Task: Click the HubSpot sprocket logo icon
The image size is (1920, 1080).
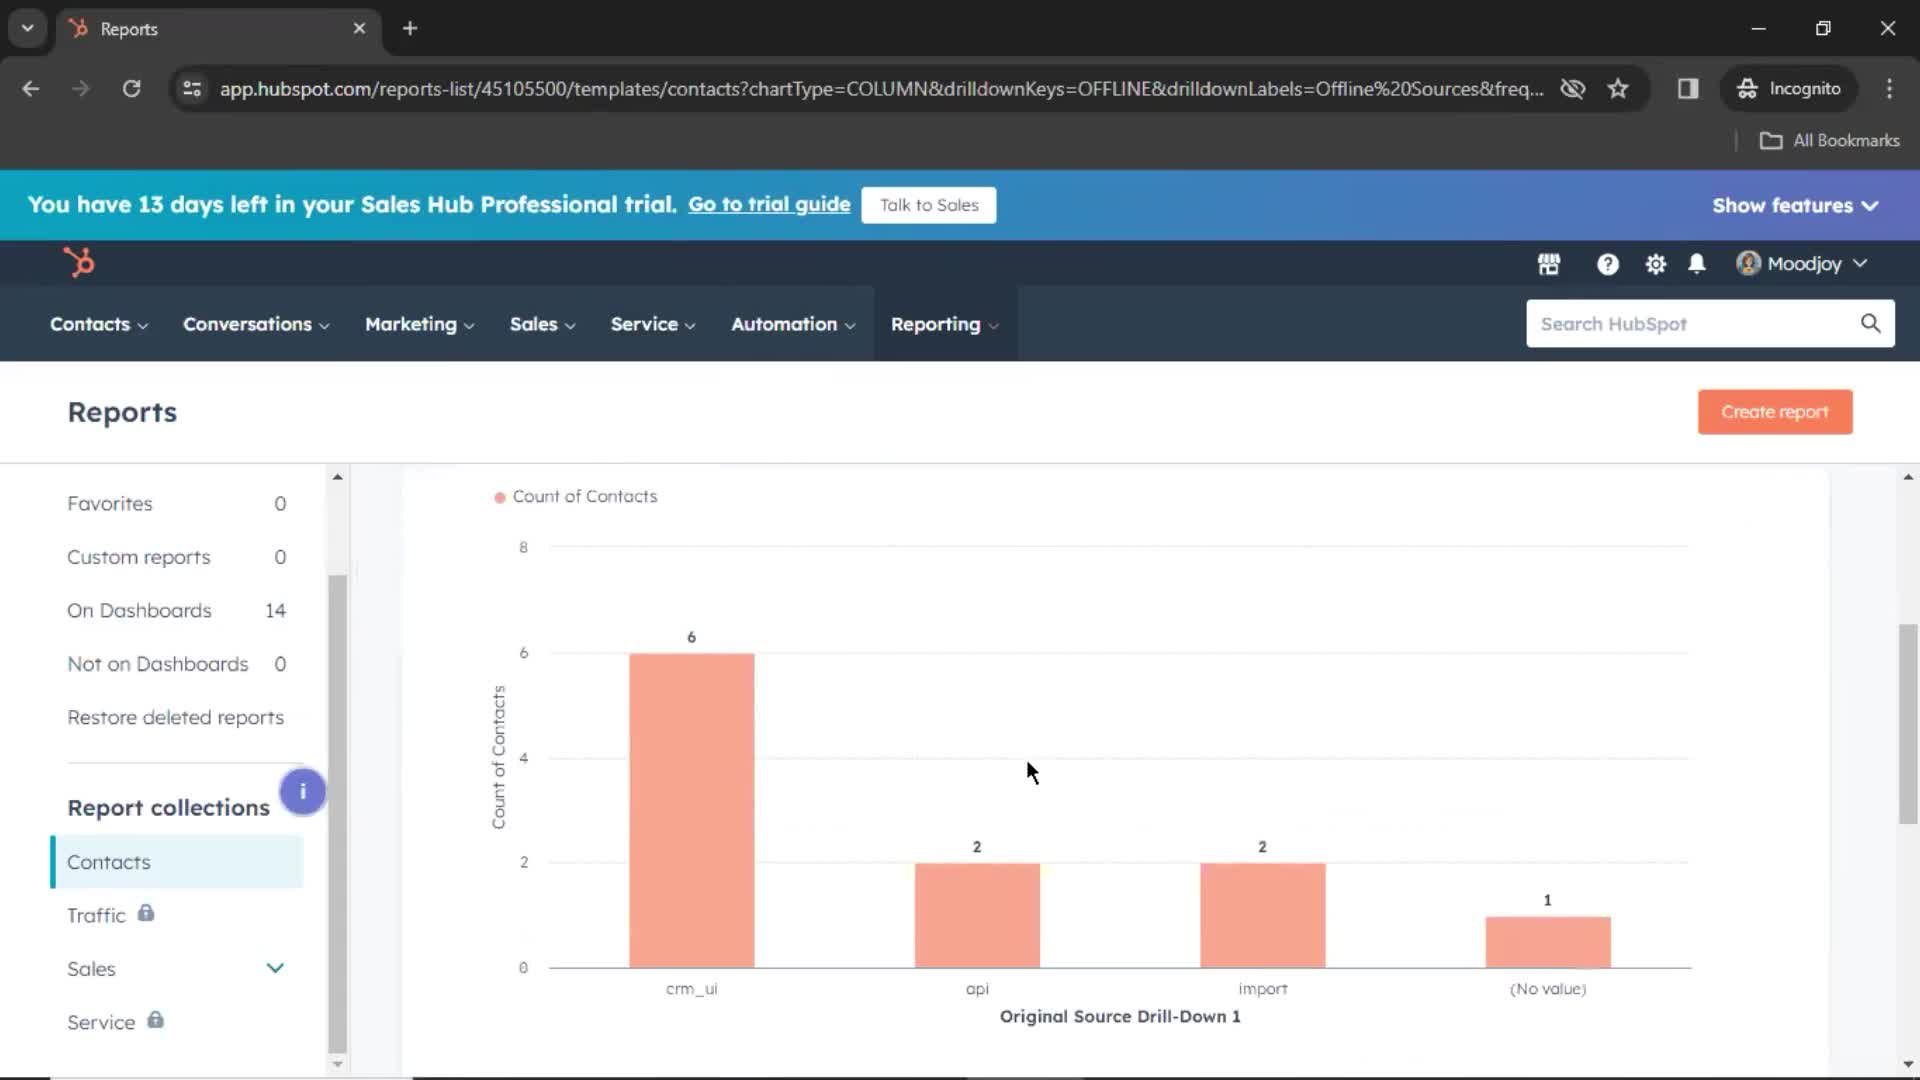Action: click(x=79, y=262)
